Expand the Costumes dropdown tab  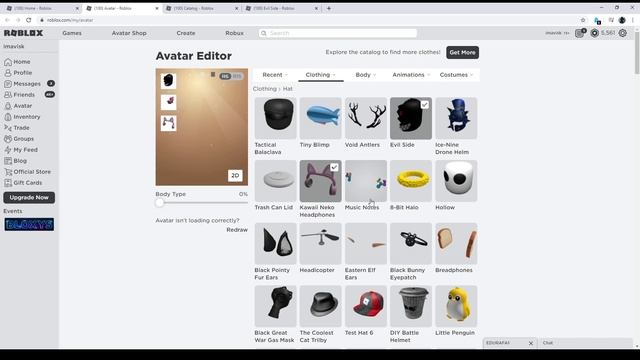456,75
